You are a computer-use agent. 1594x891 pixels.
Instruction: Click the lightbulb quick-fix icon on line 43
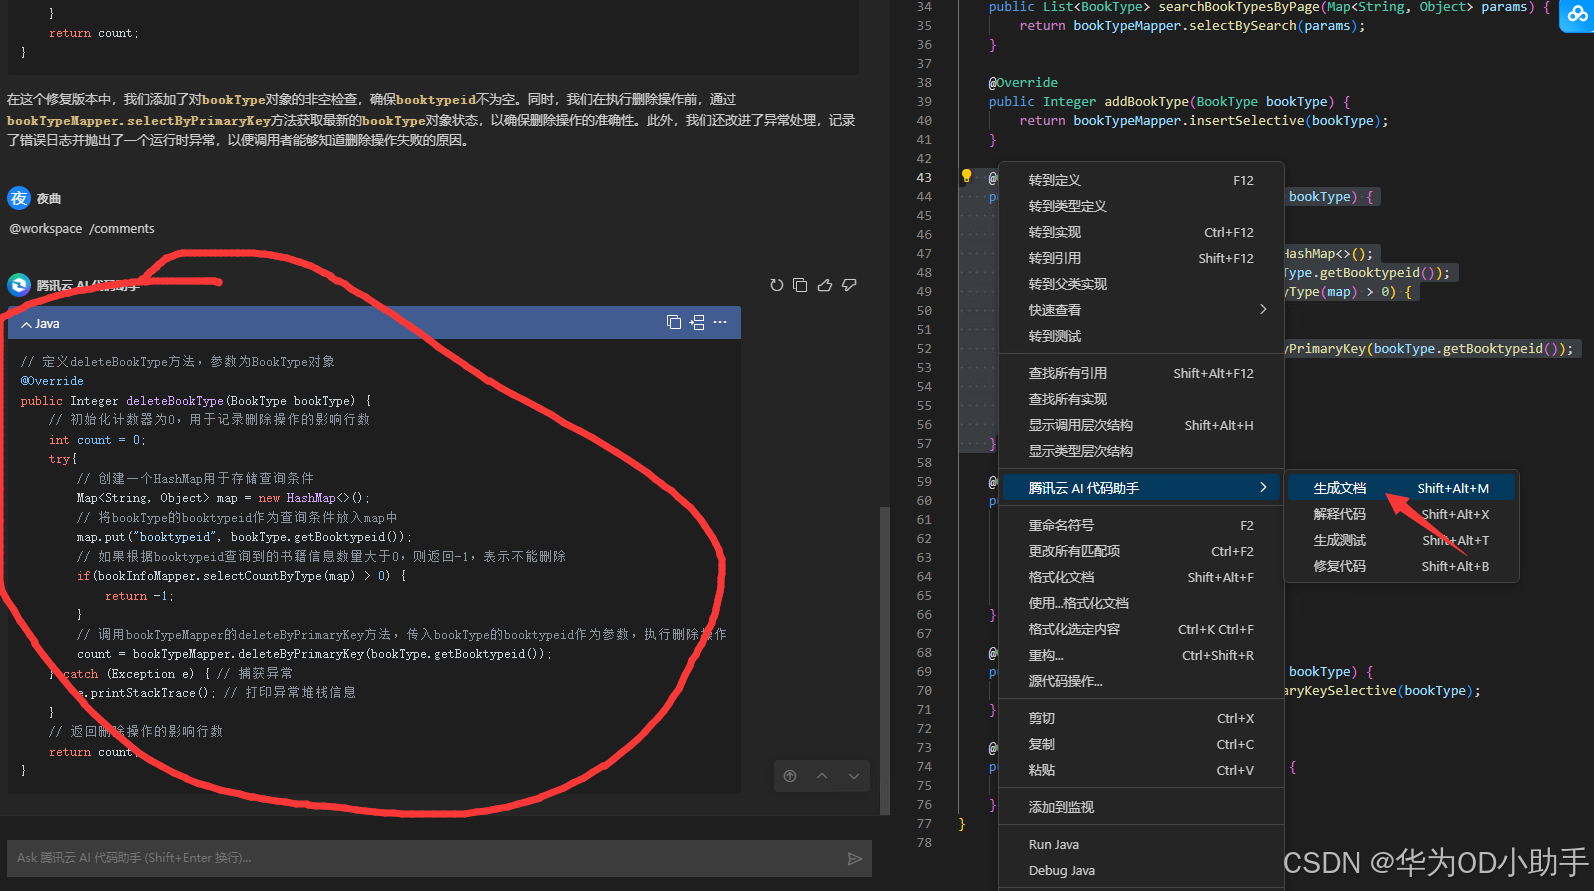click(x=966, y=176)
